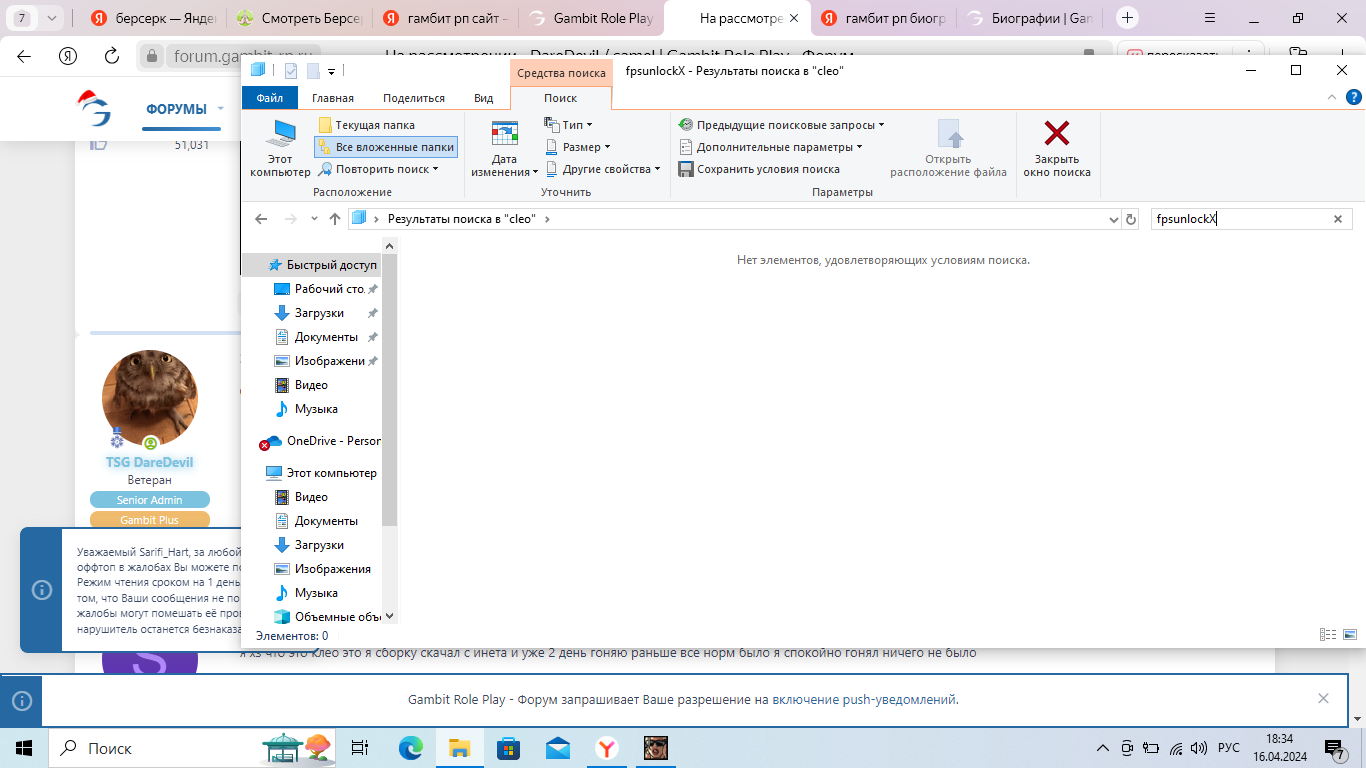Expand the 'Размер' filter dropdown

pos(579,147)
